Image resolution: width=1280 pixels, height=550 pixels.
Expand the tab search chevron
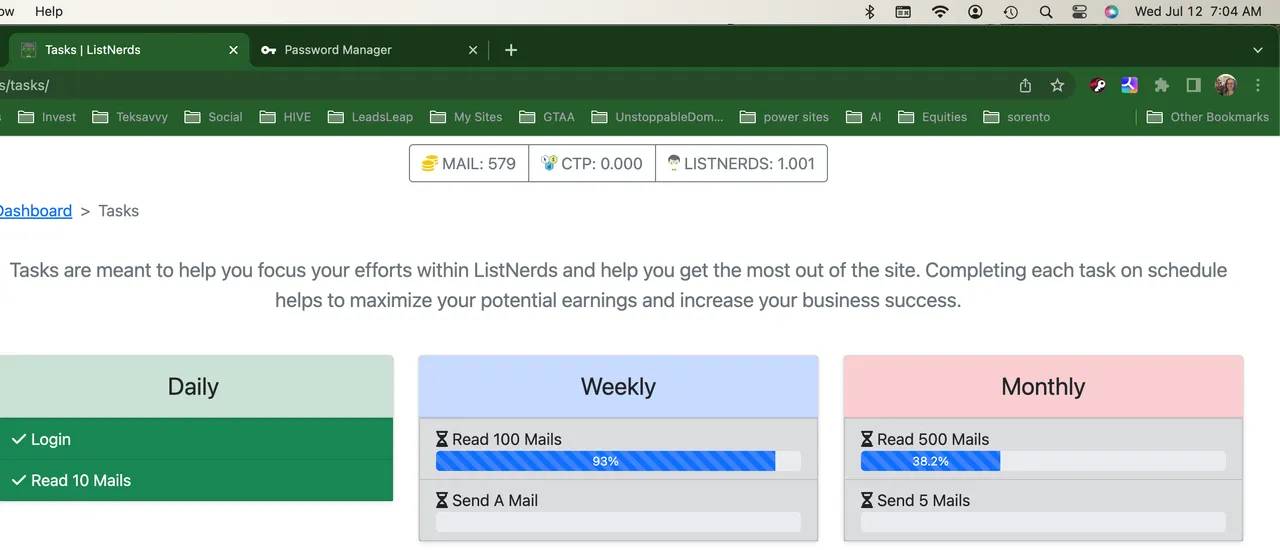pos(1258,50)
